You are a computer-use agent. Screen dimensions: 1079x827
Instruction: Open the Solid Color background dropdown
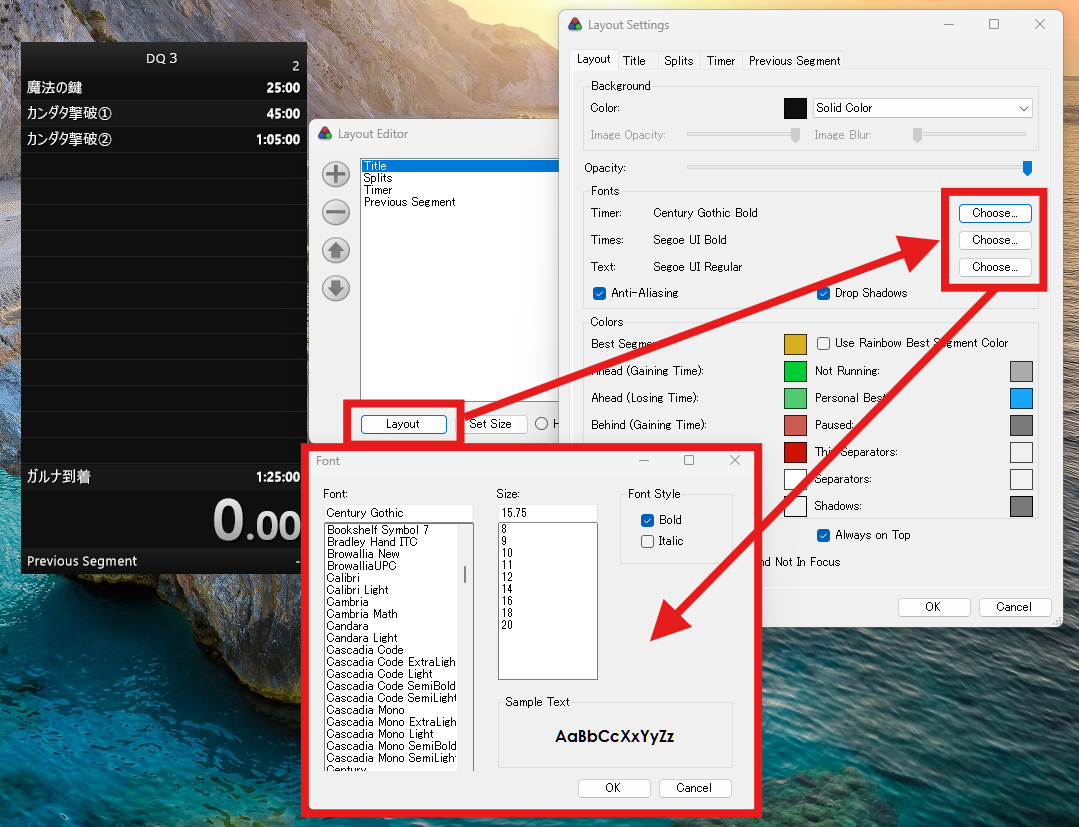(x=922, y=108)
